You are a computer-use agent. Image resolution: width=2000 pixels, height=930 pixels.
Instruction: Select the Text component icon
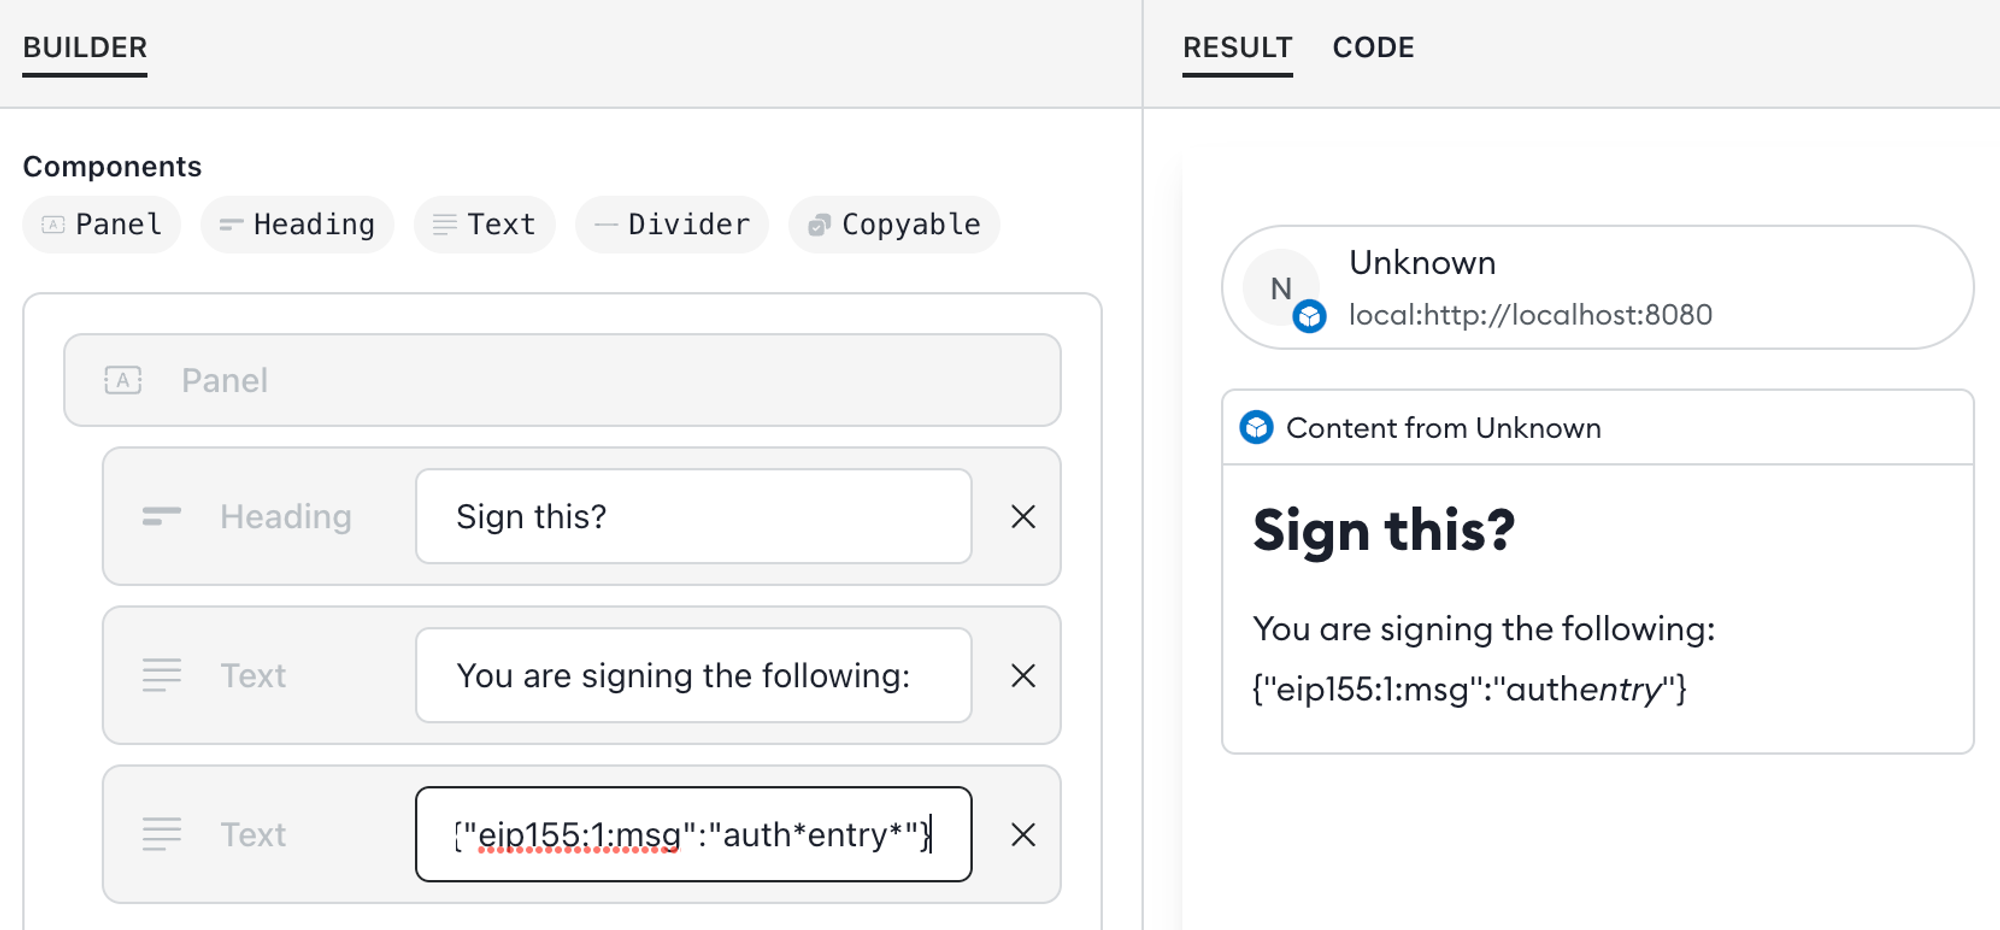pyautogui.click(x=444, y=224)
